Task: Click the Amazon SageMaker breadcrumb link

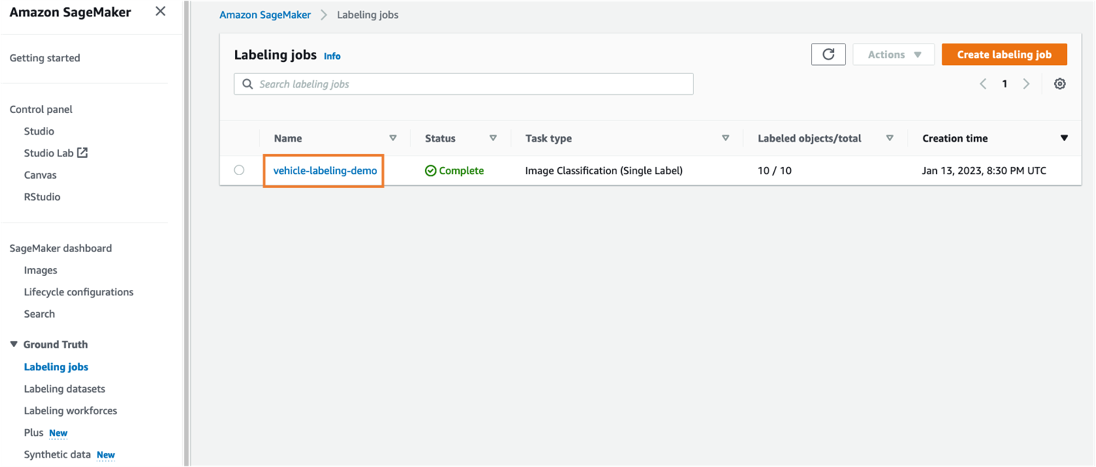Action: tap(265, 15)
